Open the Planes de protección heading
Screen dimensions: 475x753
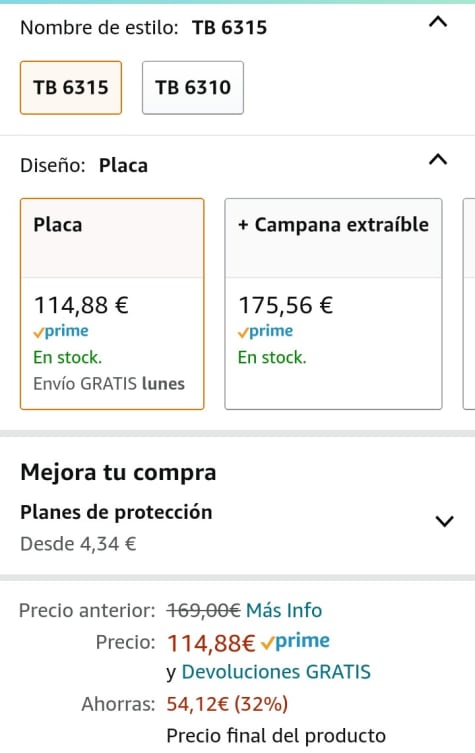[116, 512]
